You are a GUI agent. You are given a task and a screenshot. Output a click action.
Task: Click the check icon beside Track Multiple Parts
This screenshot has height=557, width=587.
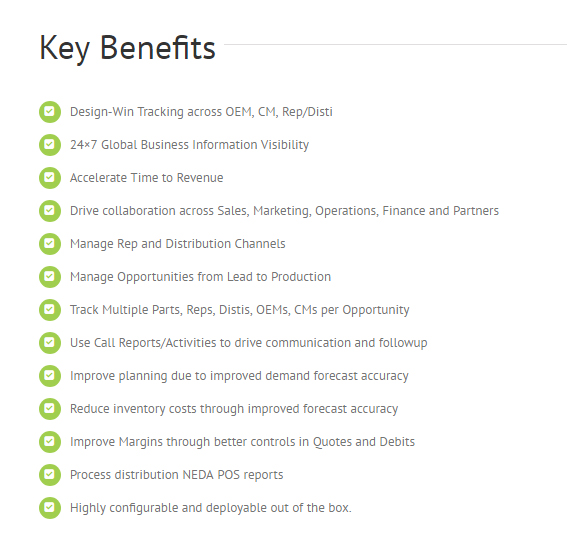pyautogui.click(x=50, y=310)
